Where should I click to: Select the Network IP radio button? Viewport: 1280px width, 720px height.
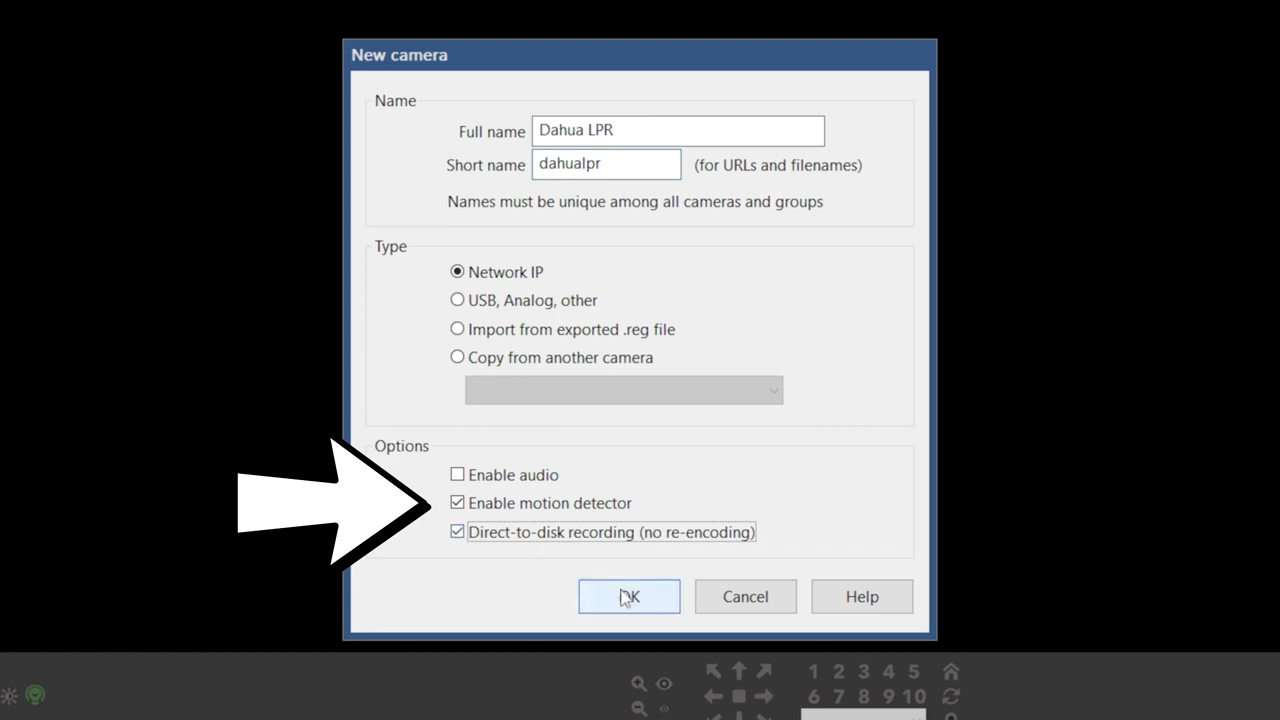point(457,272)
